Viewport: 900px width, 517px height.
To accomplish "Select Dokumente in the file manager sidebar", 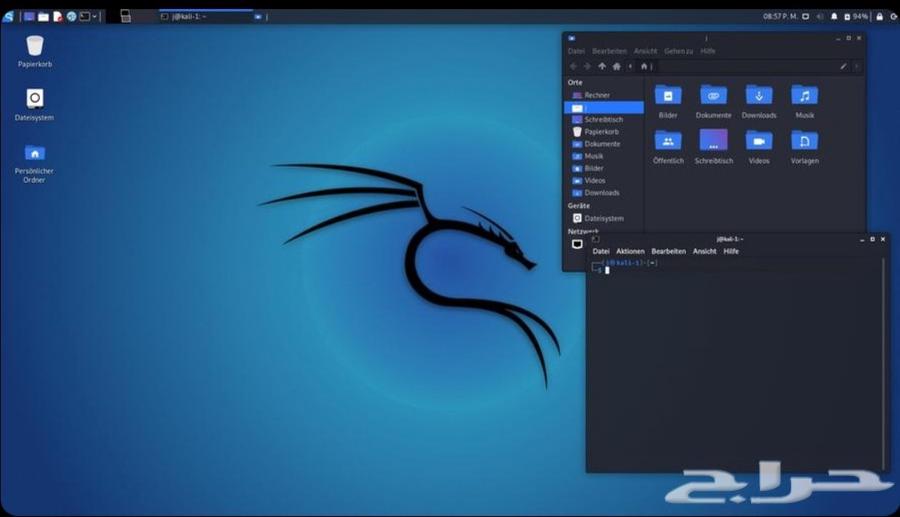I will [x=604, y=144].
